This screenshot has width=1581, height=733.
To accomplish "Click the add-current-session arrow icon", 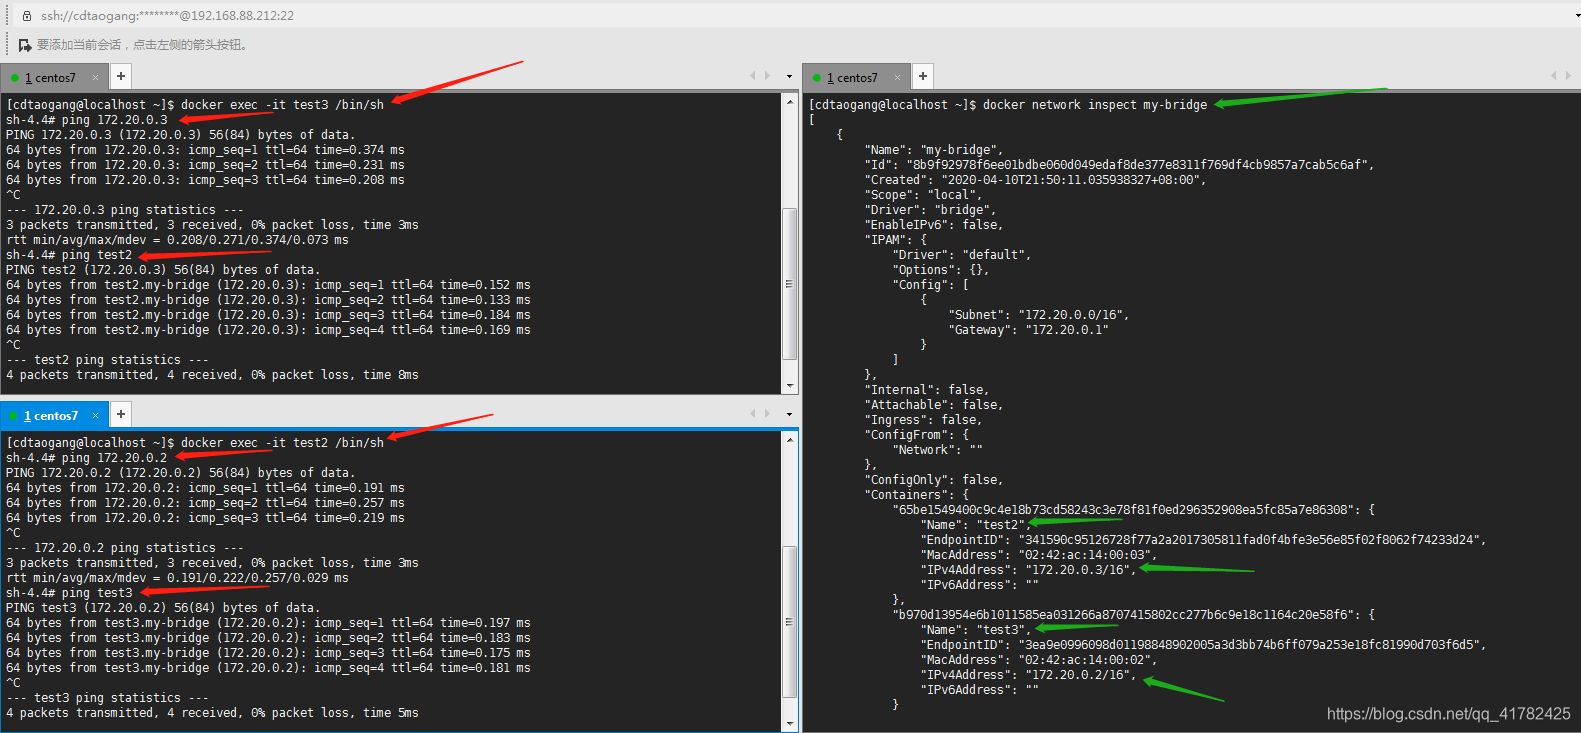I will (25, 45).
